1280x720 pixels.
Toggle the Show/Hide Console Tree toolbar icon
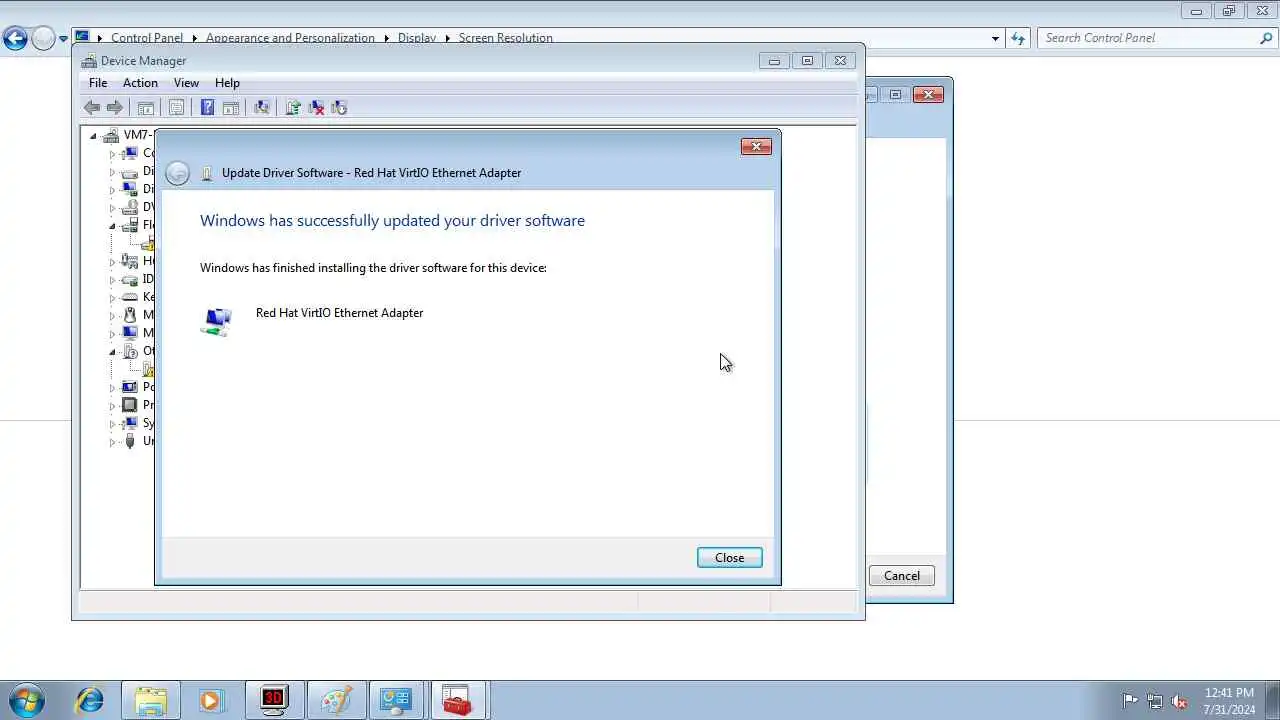pyautogui.click(x=146, y=108)
